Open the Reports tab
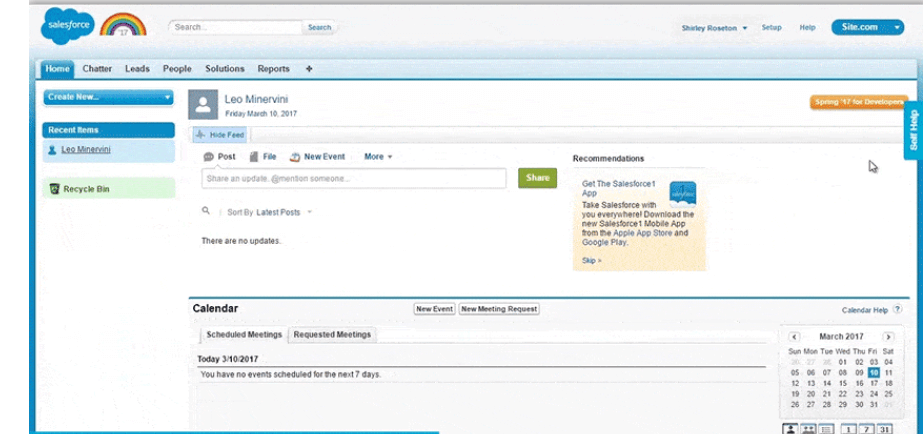The width and height of the screenshot is (923, 434). 274,69
